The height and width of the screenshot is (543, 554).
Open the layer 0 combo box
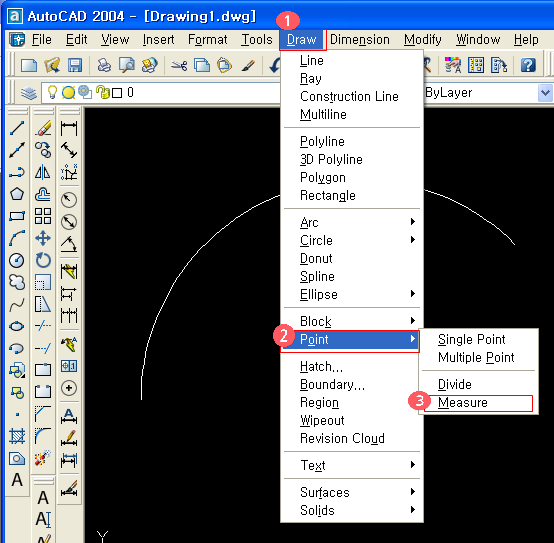point(161,93)
